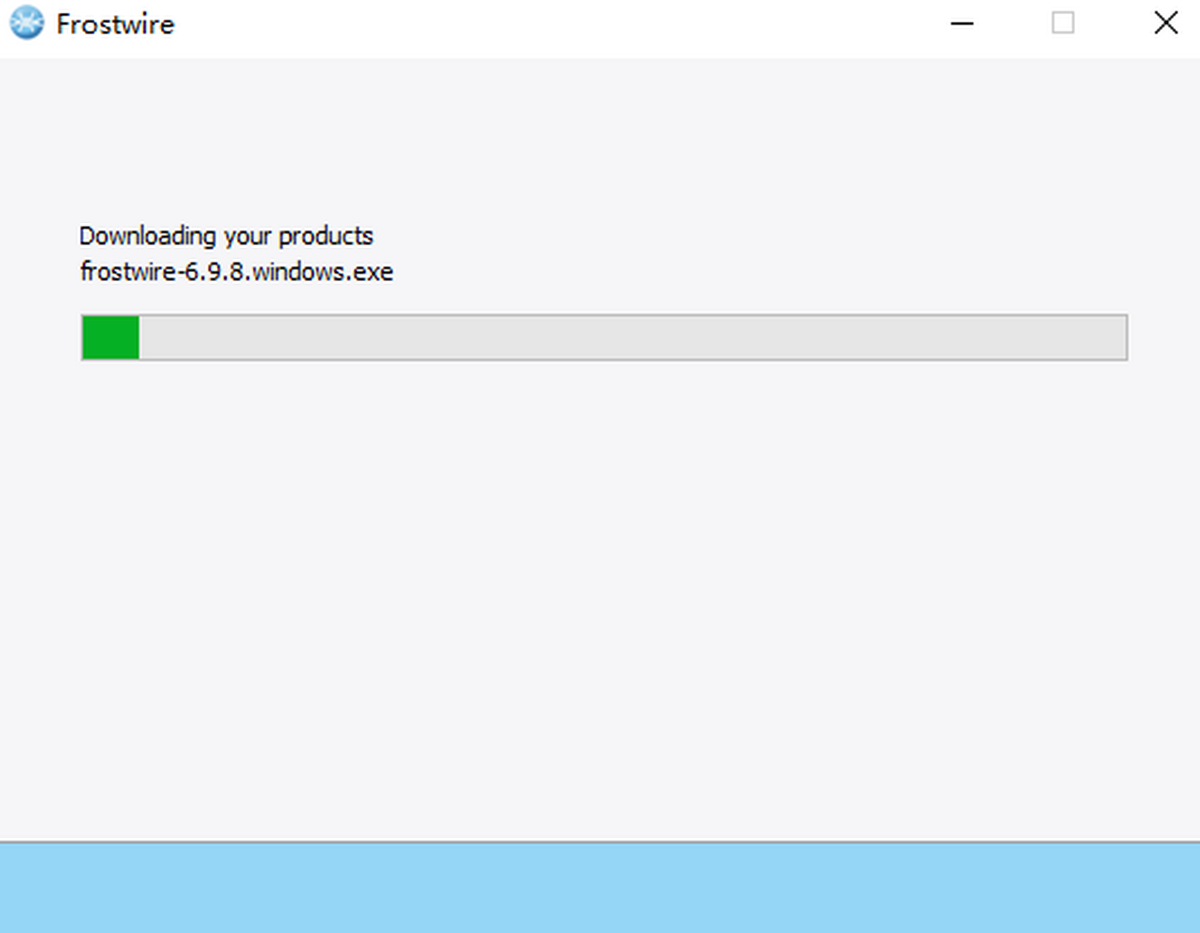Click the download progress bar

click(x=604, y=337)
